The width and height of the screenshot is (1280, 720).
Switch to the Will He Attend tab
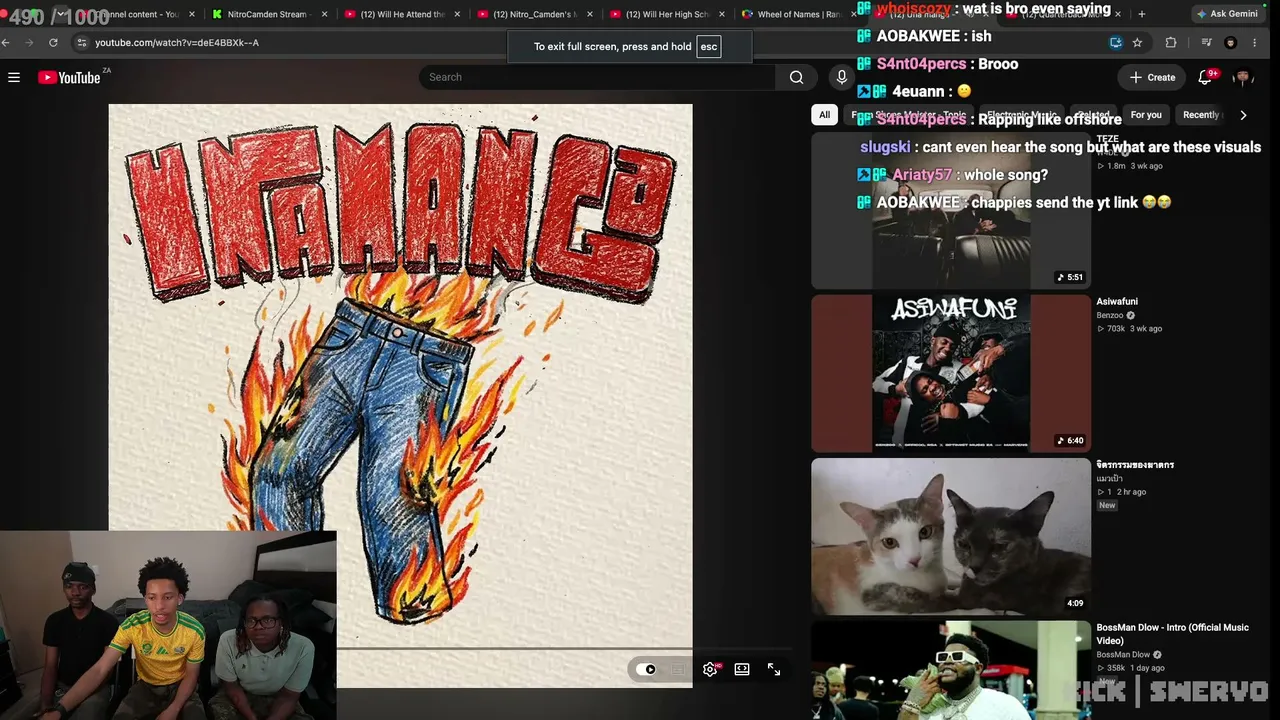tap(402, 14)
